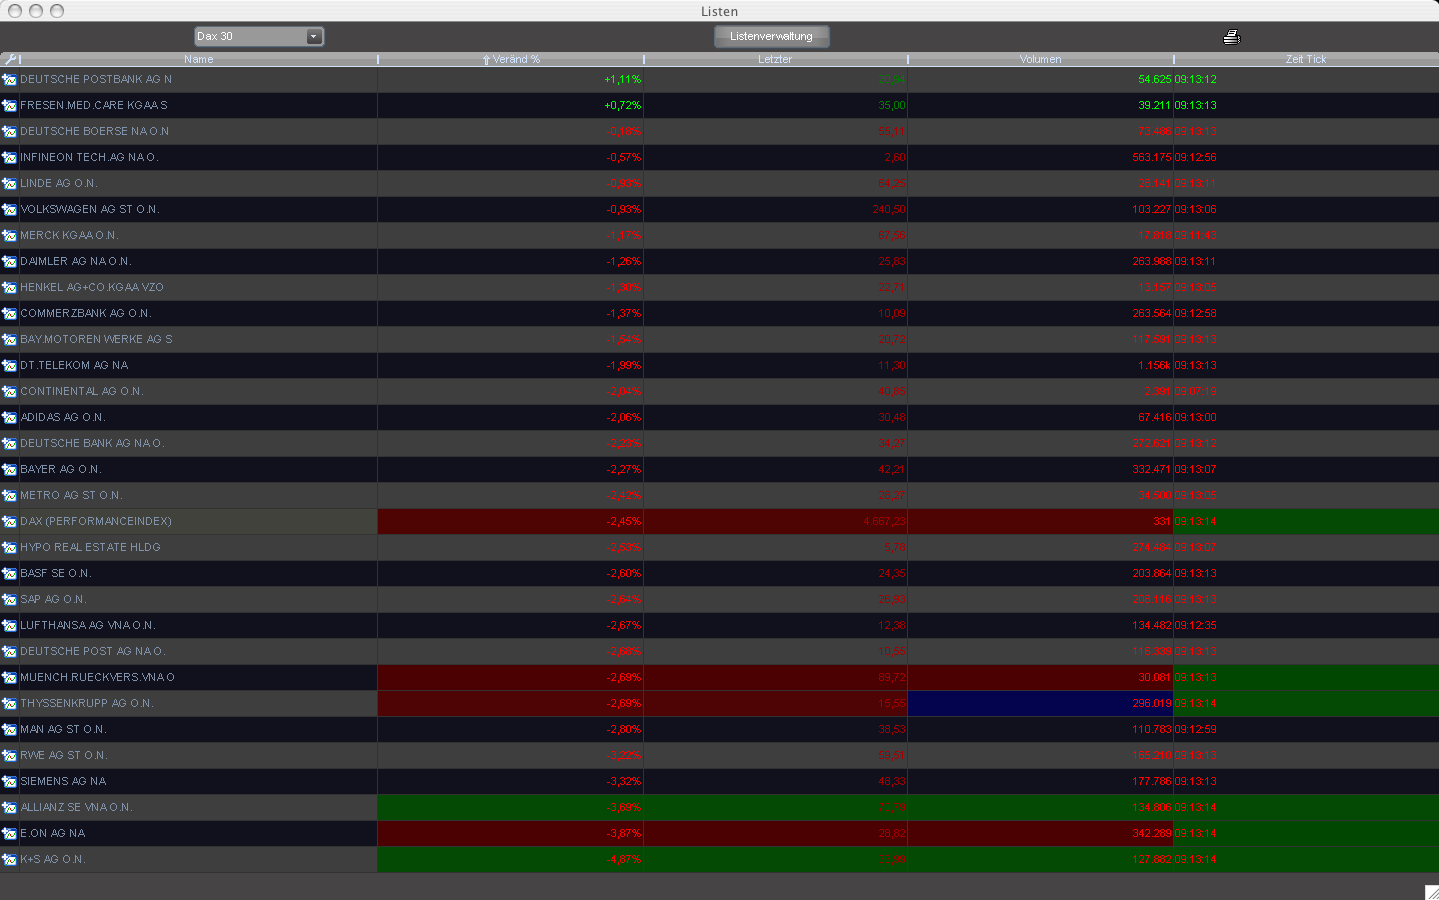
Task: Select the -1,99% change for DT.TELEKOM
Action: coord(624,365)
